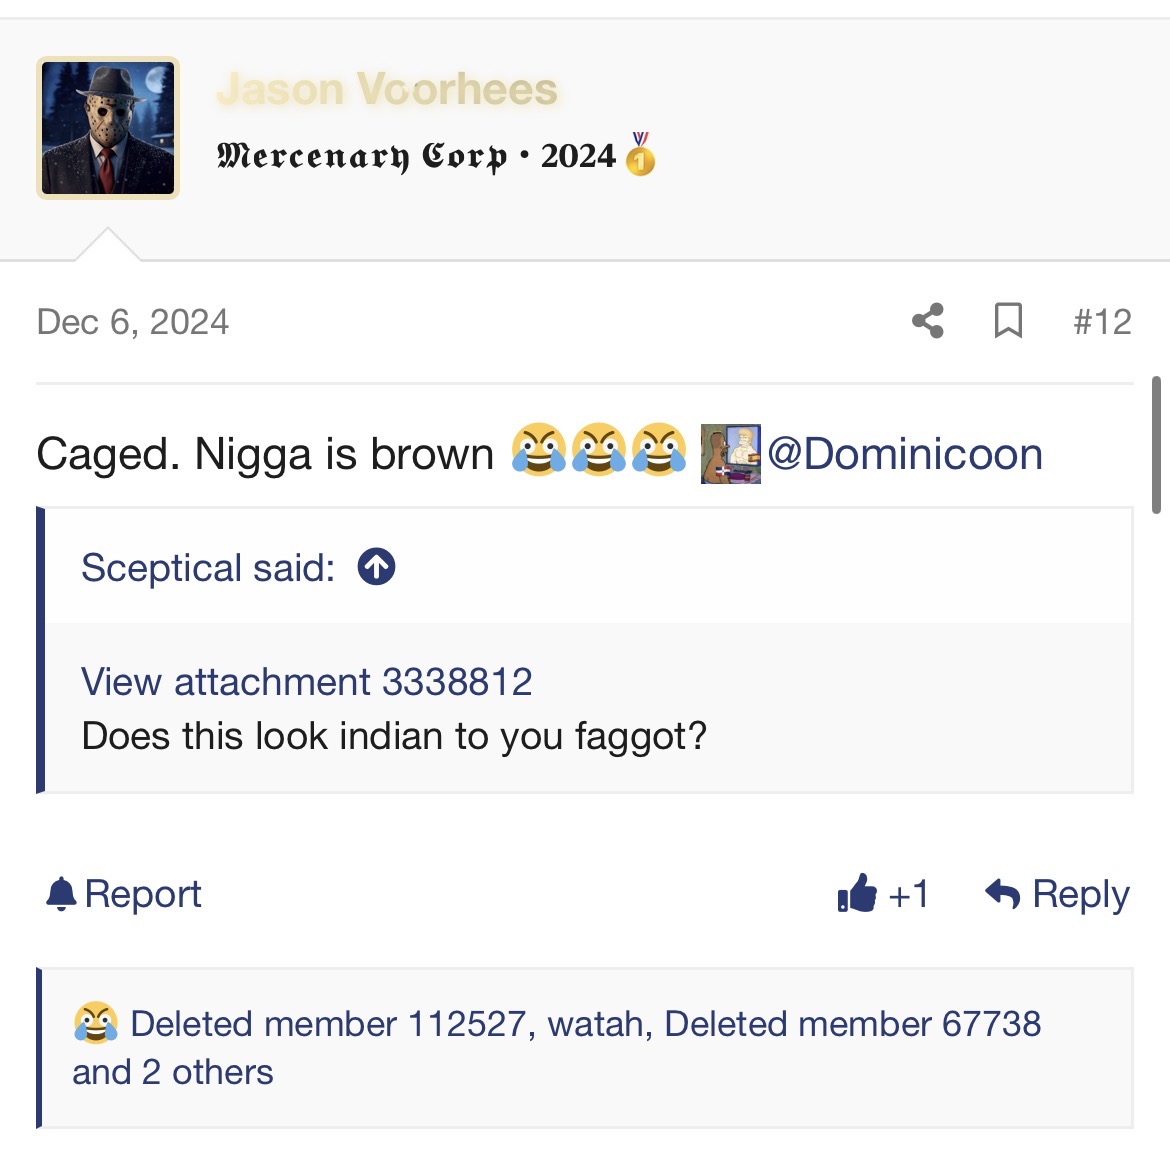Viewport: 1170px width, 1161px height.
Task: Click the gold medal badge icon
Action: pyautogui.click(x=640, y=153)
